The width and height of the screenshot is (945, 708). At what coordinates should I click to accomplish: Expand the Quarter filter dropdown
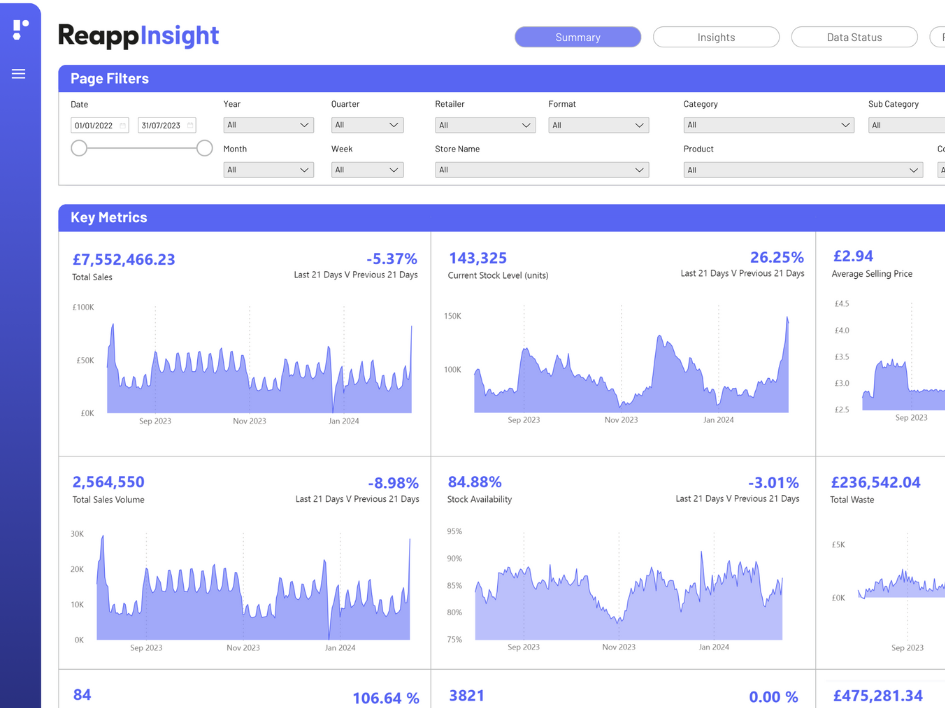click(366, 124)
